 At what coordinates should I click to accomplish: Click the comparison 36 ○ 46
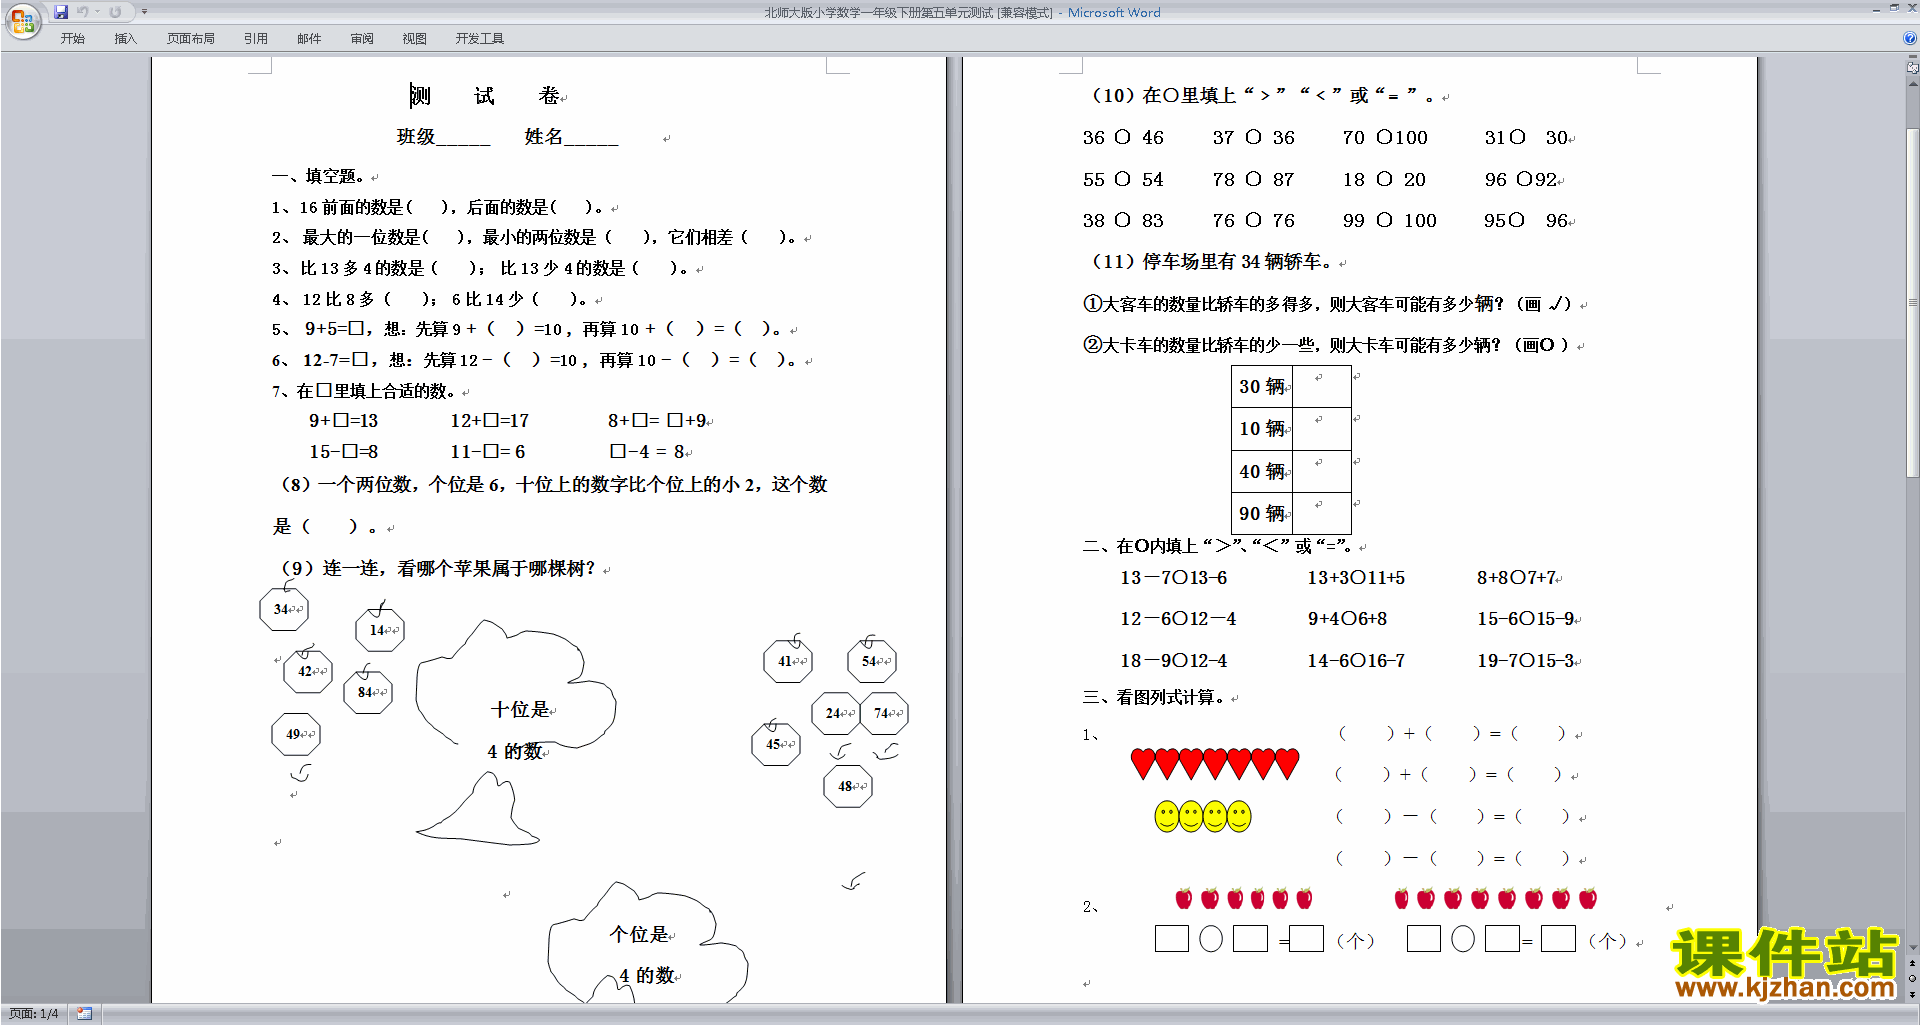tap(1123, 137)
